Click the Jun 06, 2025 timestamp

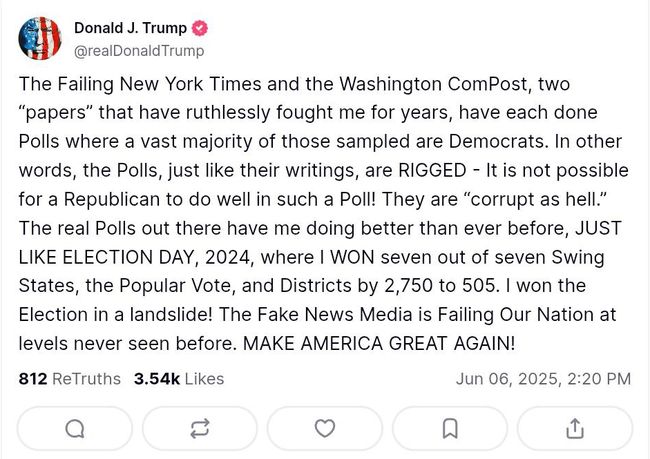543,379
